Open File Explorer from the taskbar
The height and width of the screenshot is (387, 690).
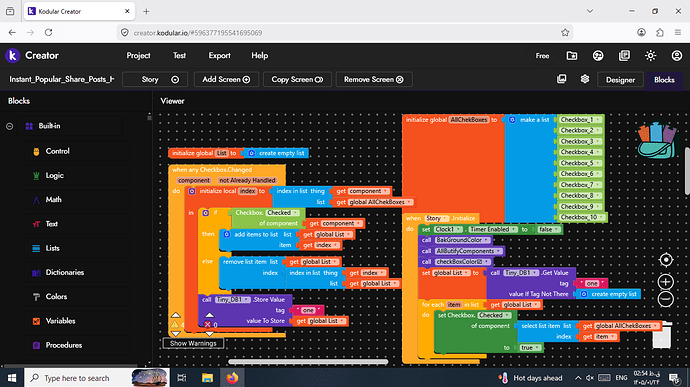(x=207, y=378)
